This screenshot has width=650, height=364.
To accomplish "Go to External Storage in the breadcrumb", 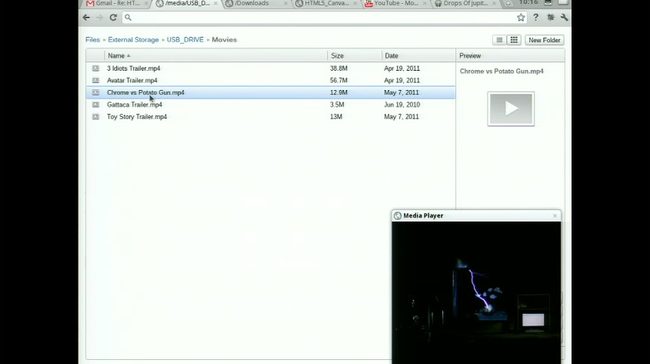I will point(133,40).
